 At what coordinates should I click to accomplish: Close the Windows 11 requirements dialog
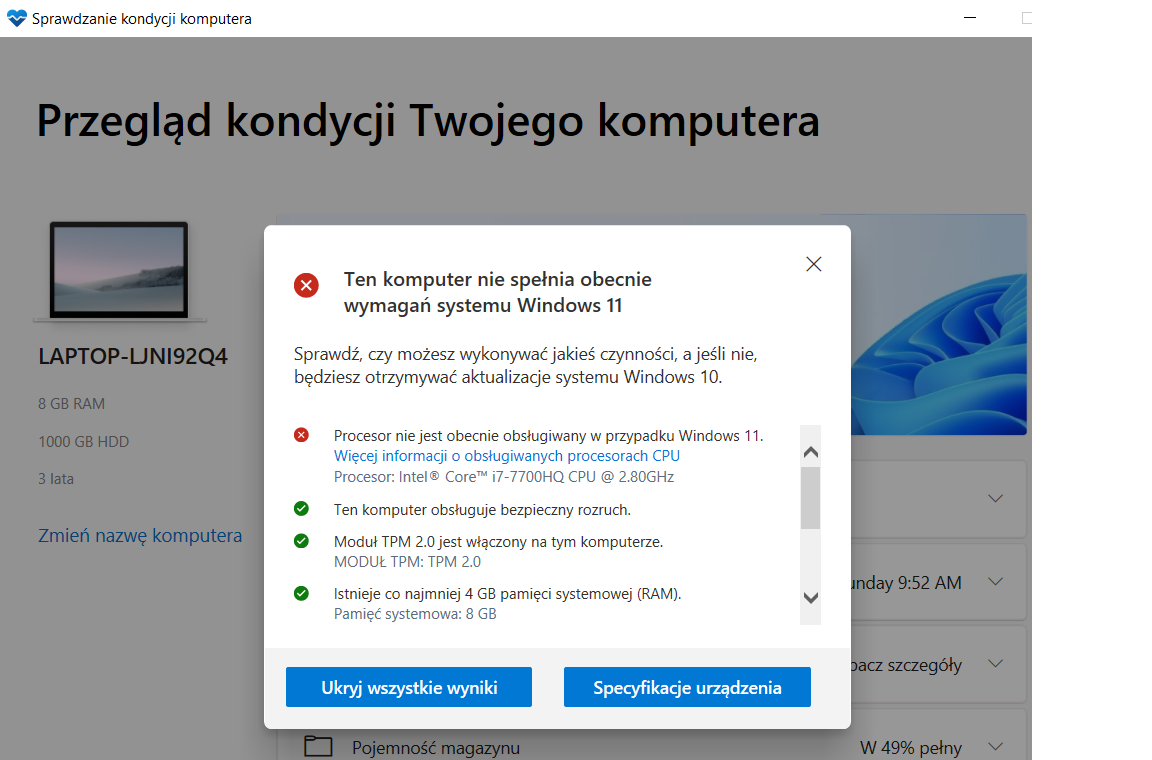click(813, 265)
